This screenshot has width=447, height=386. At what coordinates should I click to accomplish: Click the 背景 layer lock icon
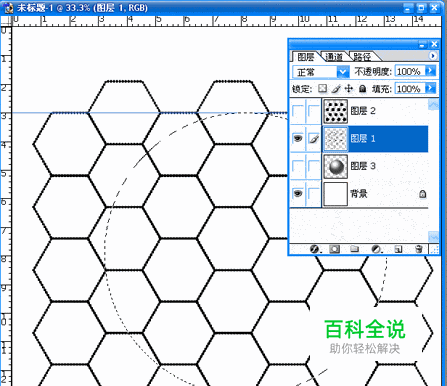click(422, 194)
